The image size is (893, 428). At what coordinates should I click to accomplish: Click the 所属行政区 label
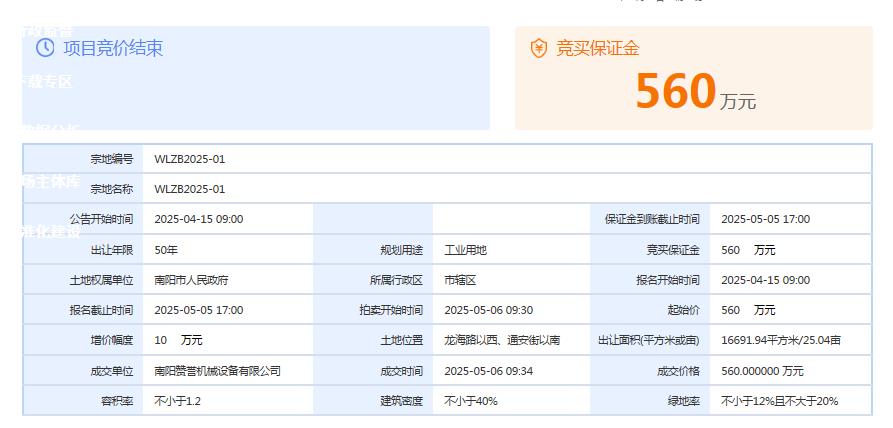(x=396, y=280)
